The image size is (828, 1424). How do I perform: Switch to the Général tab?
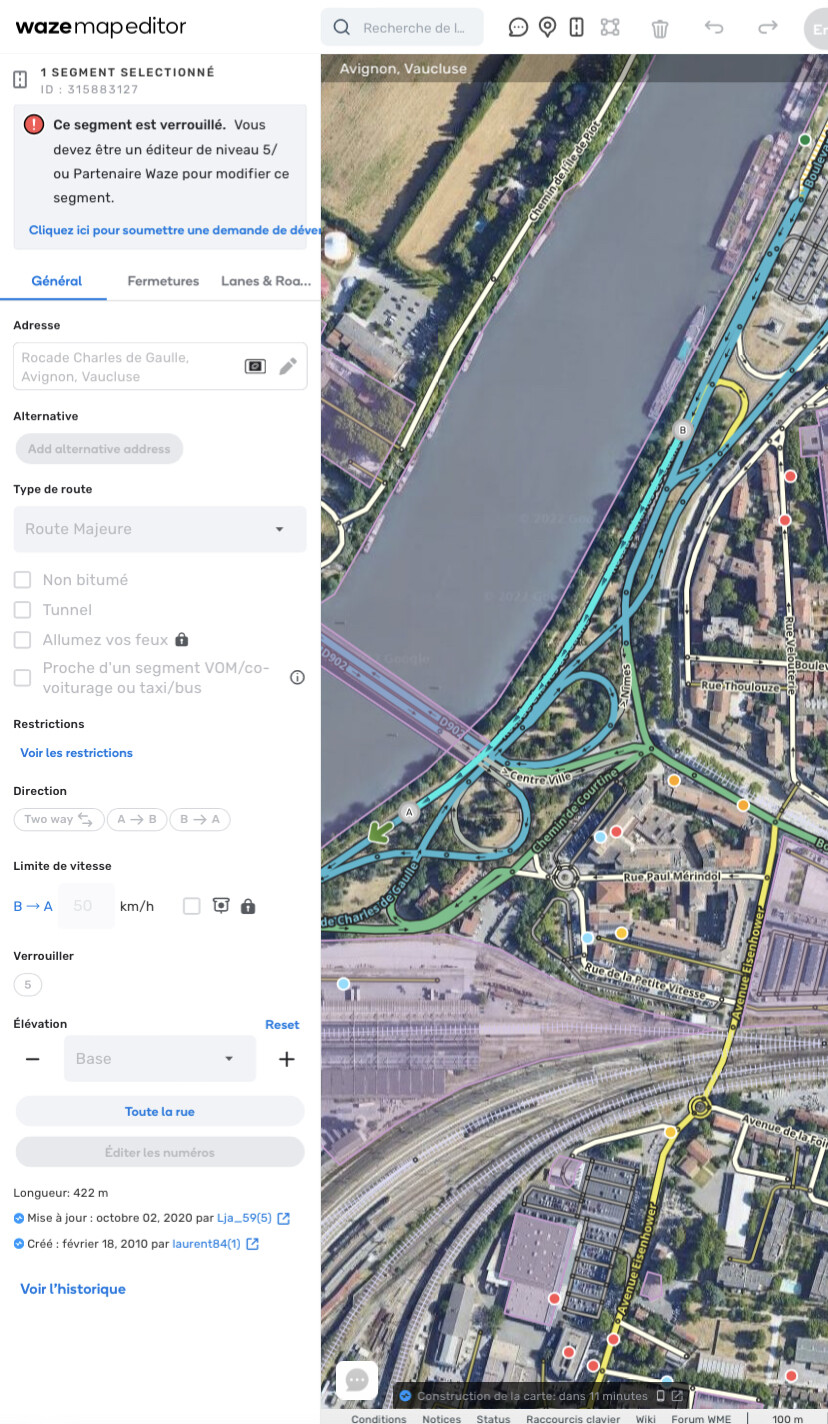pos(56,281)
